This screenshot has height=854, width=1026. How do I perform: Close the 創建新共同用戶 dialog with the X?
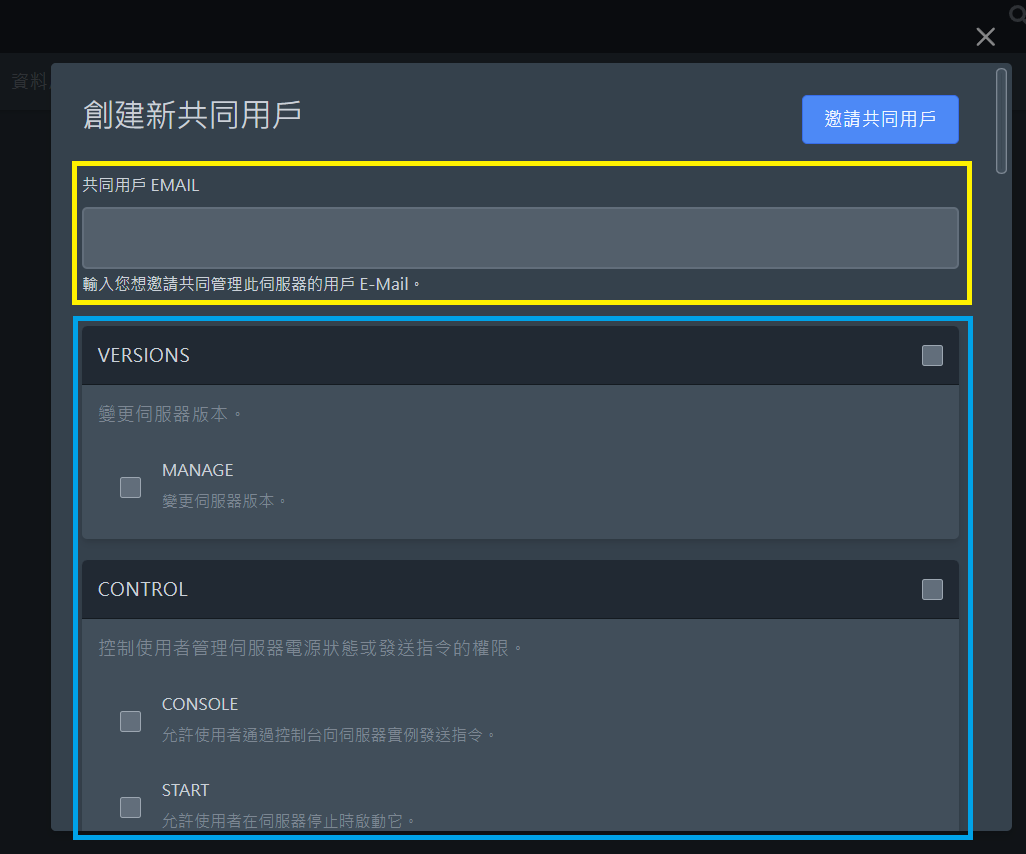[x=985, y=37]
